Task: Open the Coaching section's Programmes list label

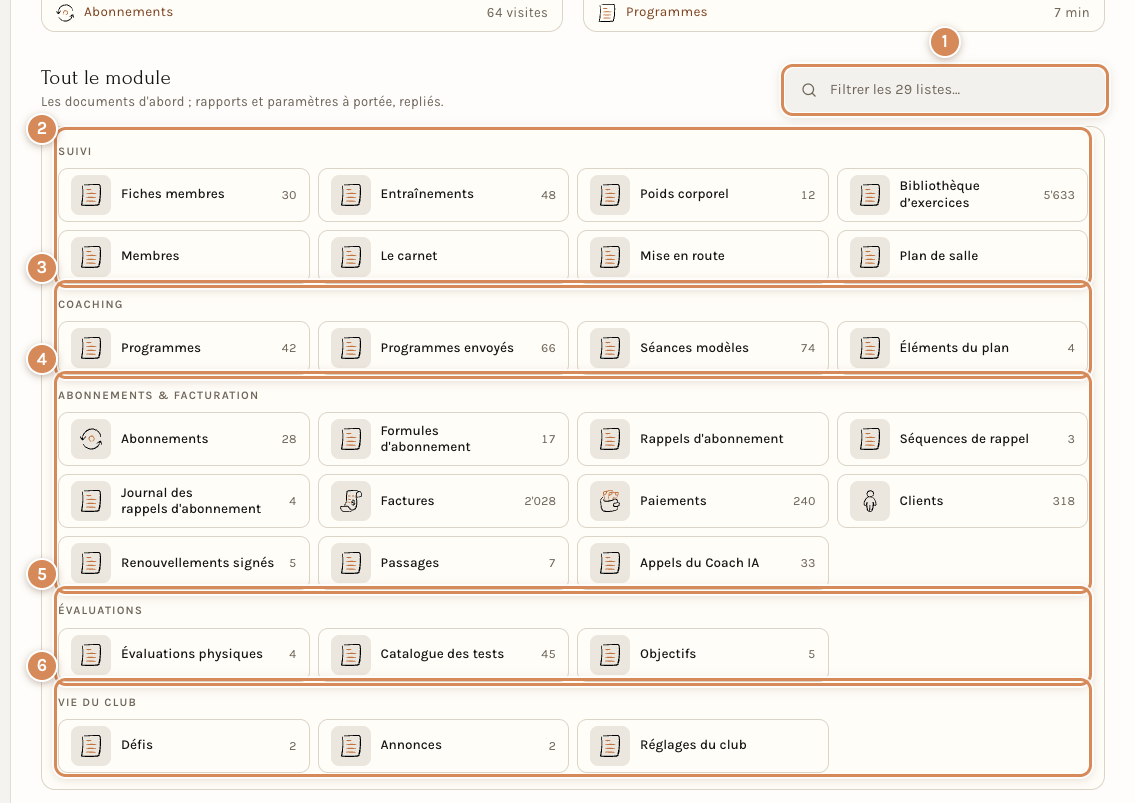Action: [x=161, y=348]
